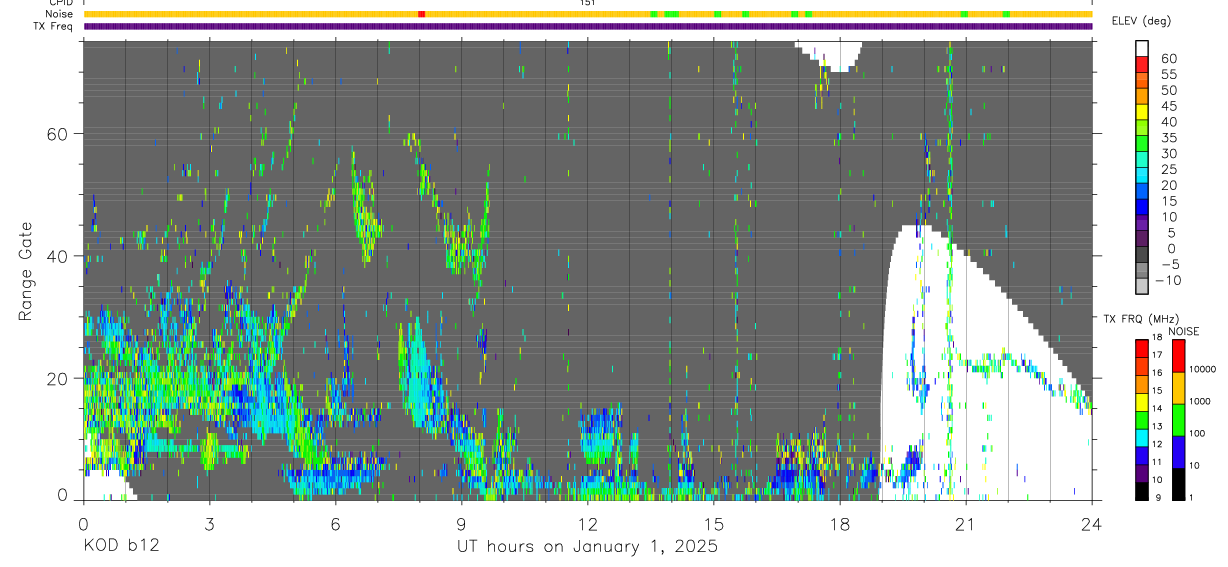Click the 'Range Gate' y-axis label
1228x567 pixels.
click(x=25, y=272)
